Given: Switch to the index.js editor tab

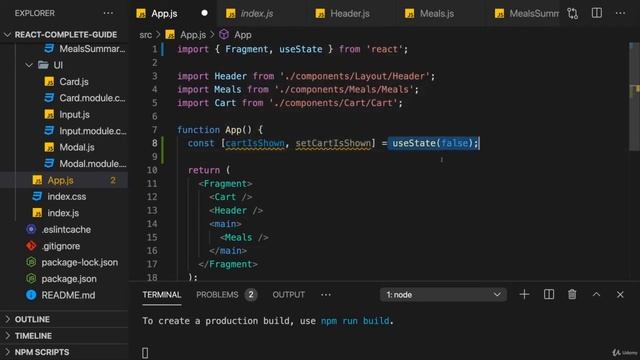Looking at the screenshot, I should [262, 13].
